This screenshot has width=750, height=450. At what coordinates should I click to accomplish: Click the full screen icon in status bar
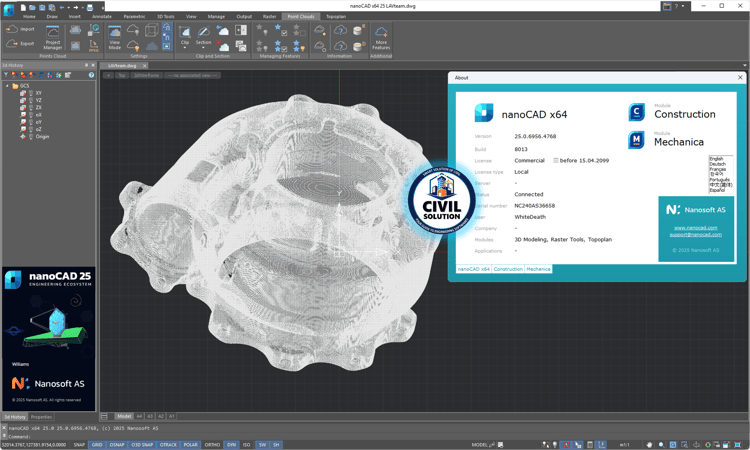pyautogui.click(x=738, y=445)
